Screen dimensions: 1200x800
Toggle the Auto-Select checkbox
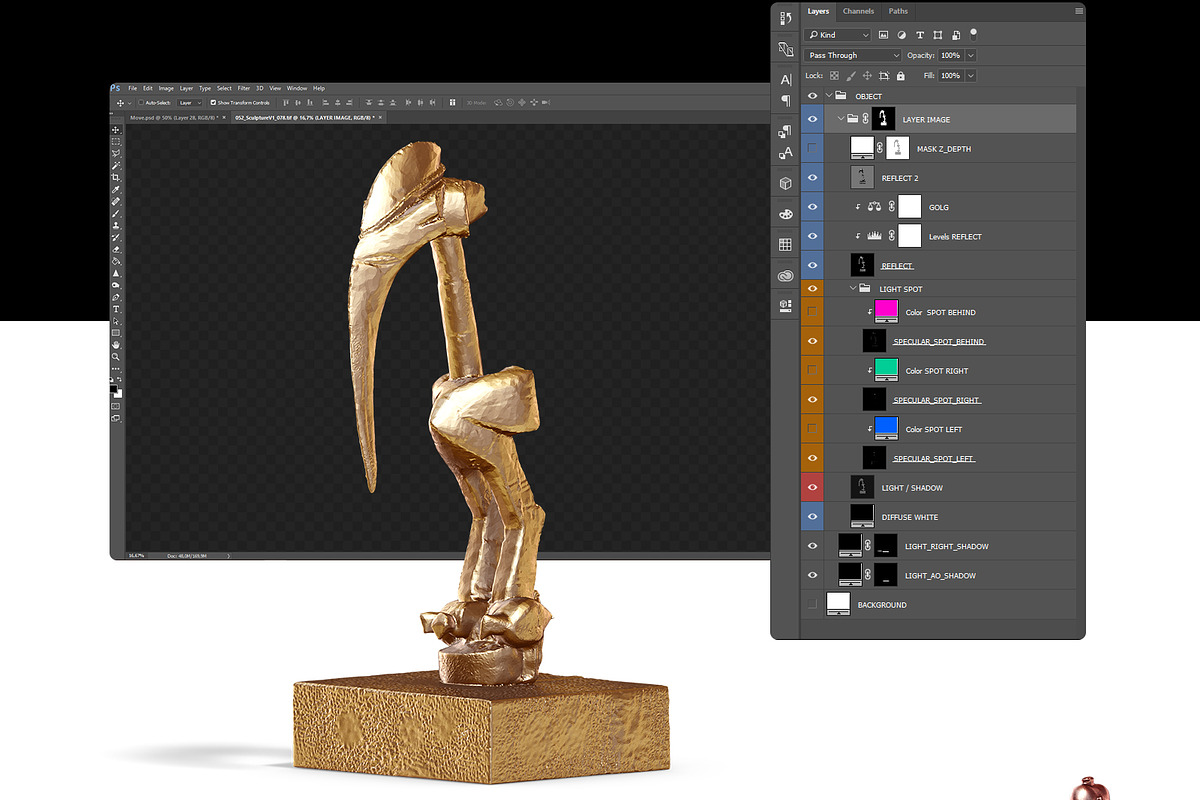141,102
